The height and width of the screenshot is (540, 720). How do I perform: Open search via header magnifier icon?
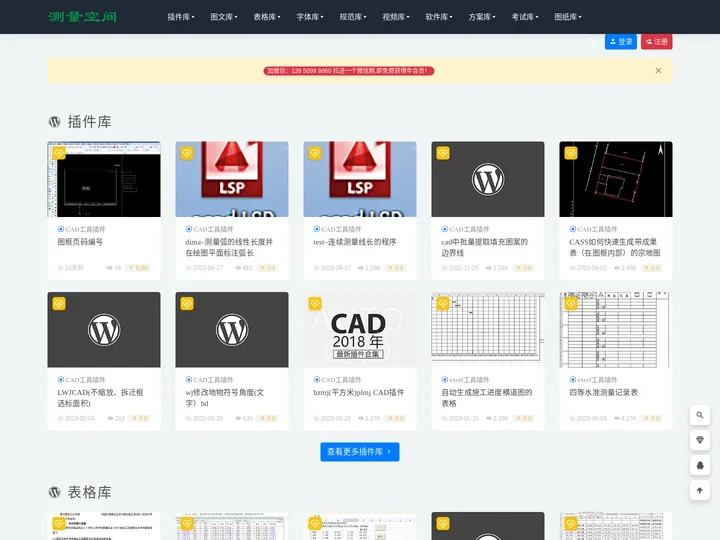click(592, 42)
